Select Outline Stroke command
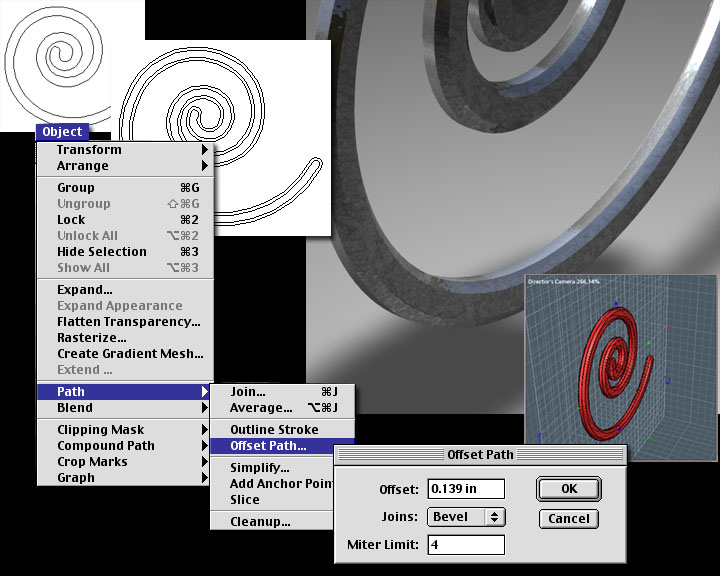 coord(274,430)
